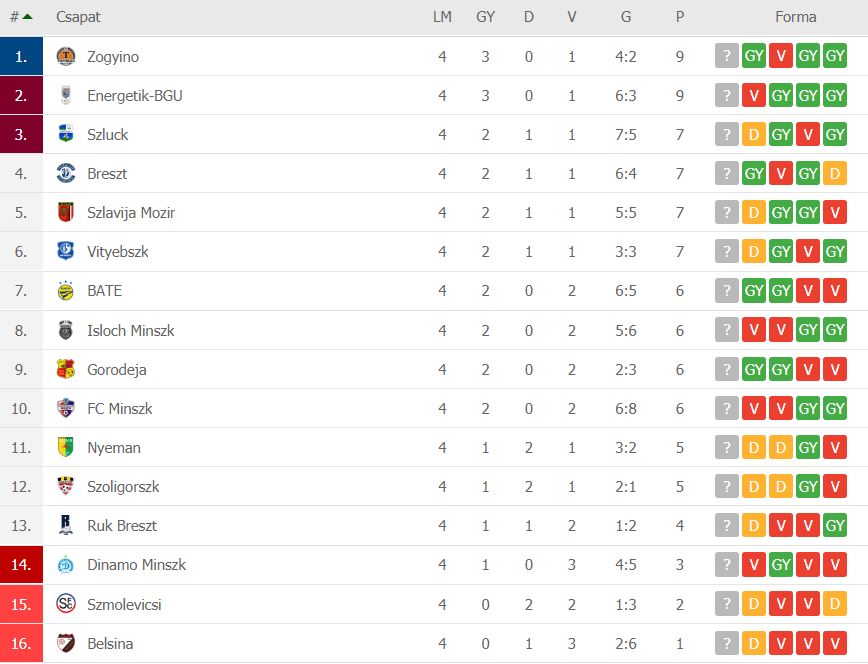Click Ruk Breszt's latest green GY badge
Screen dimensions: 868x664
(835, 526)
